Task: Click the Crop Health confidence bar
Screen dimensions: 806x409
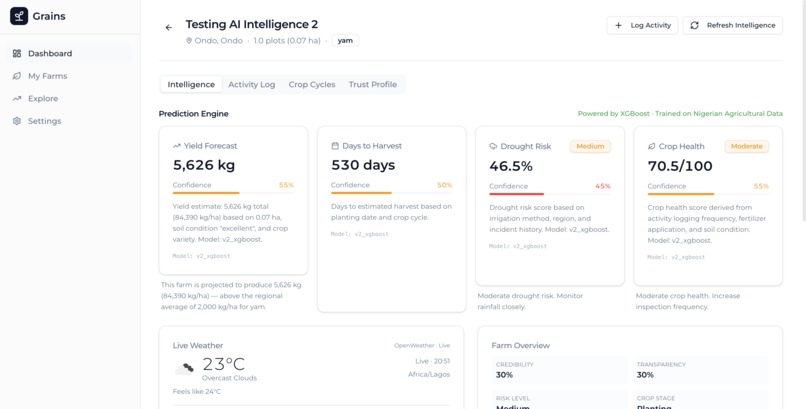Action: (x=708, y=194)
